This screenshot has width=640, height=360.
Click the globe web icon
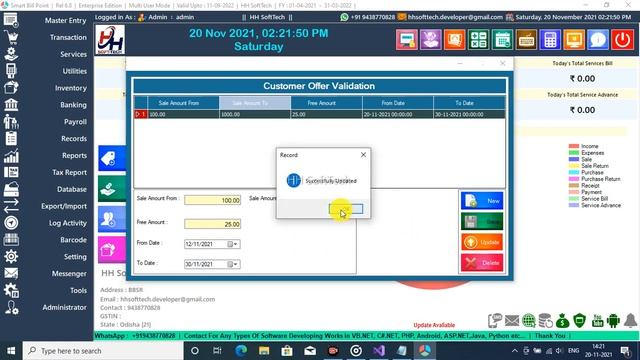[529, 321]
